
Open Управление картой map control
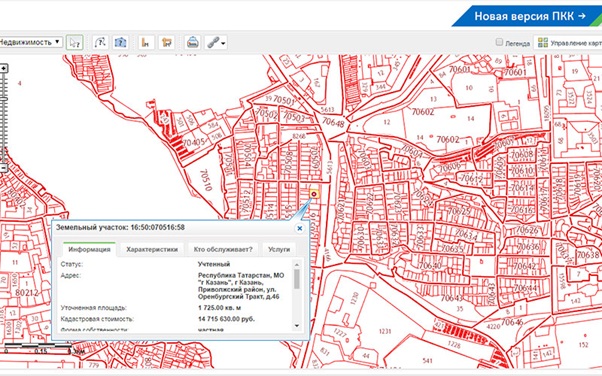click(x=569, y=43)
